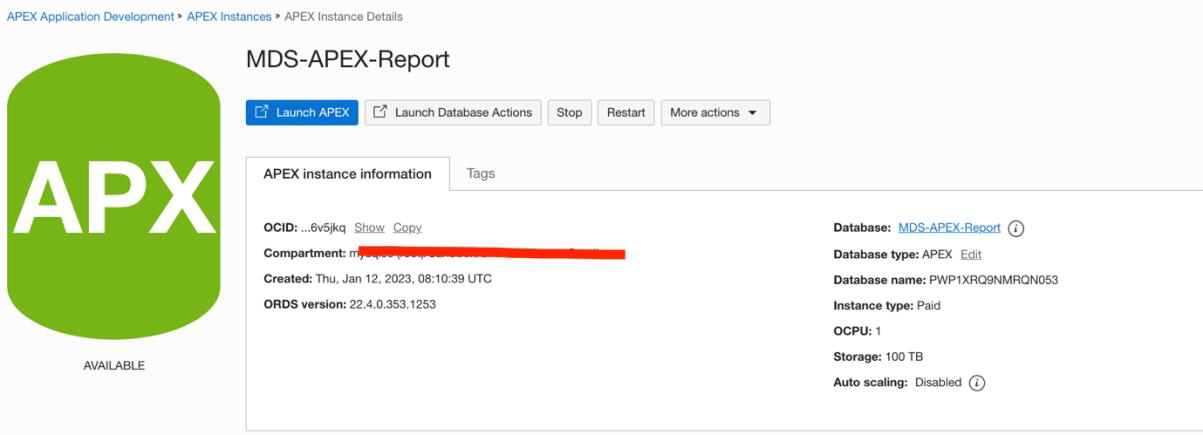Click the Launch APEX button
The height and width of the screenshot is (435, 1203).
click(x=302, y=112)
